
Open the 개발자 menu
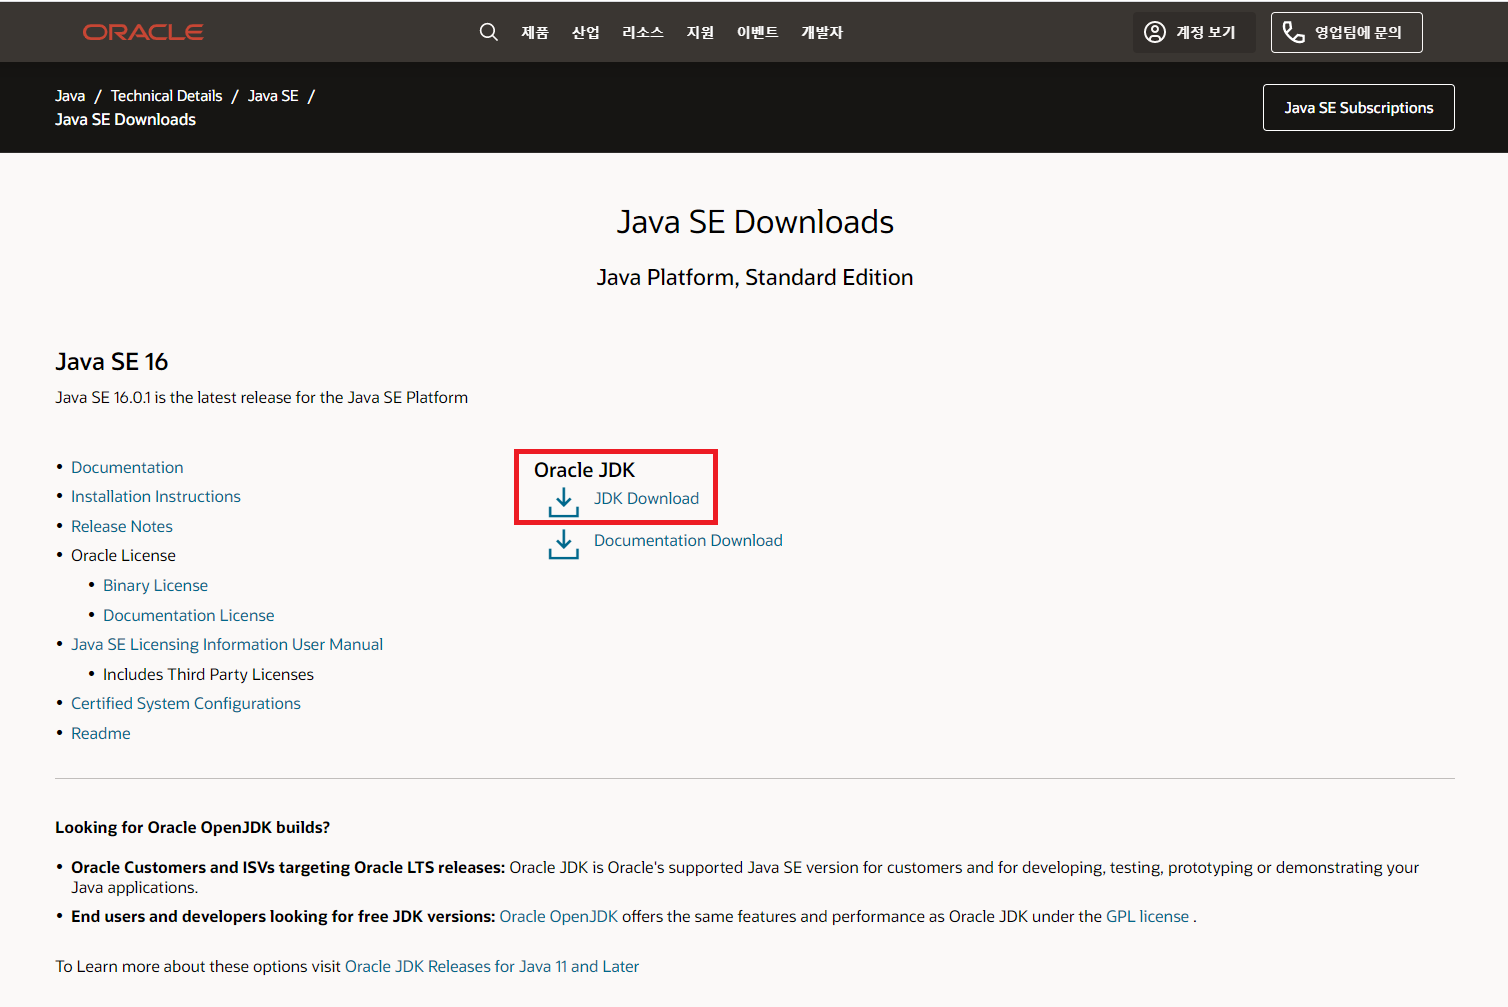(822, 32)
